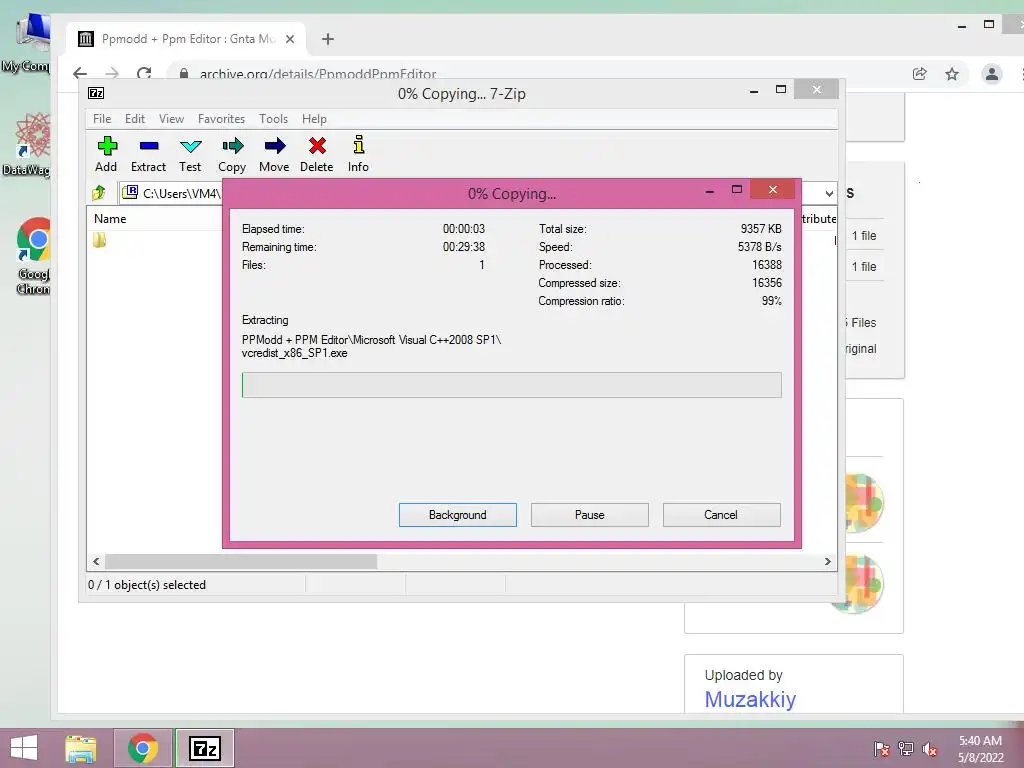Open the Help menu in 7-Zip
The image size is (1024, 768).
pos(314,119)
